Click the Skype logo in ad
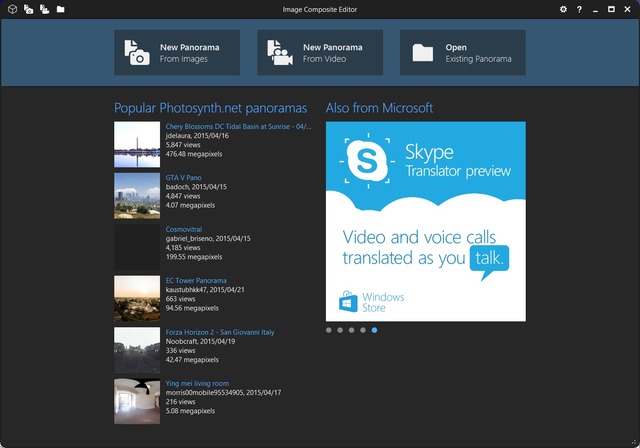Viewport: 640px width, 448px height. pos(367,161)
